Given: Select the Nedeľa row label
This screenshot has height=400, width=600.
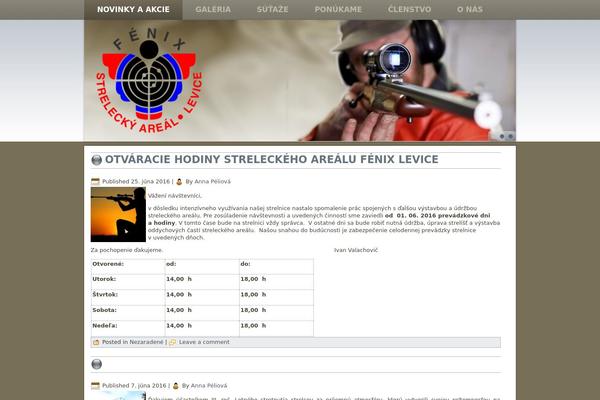Looking at the screenshot, I should 104,326.
